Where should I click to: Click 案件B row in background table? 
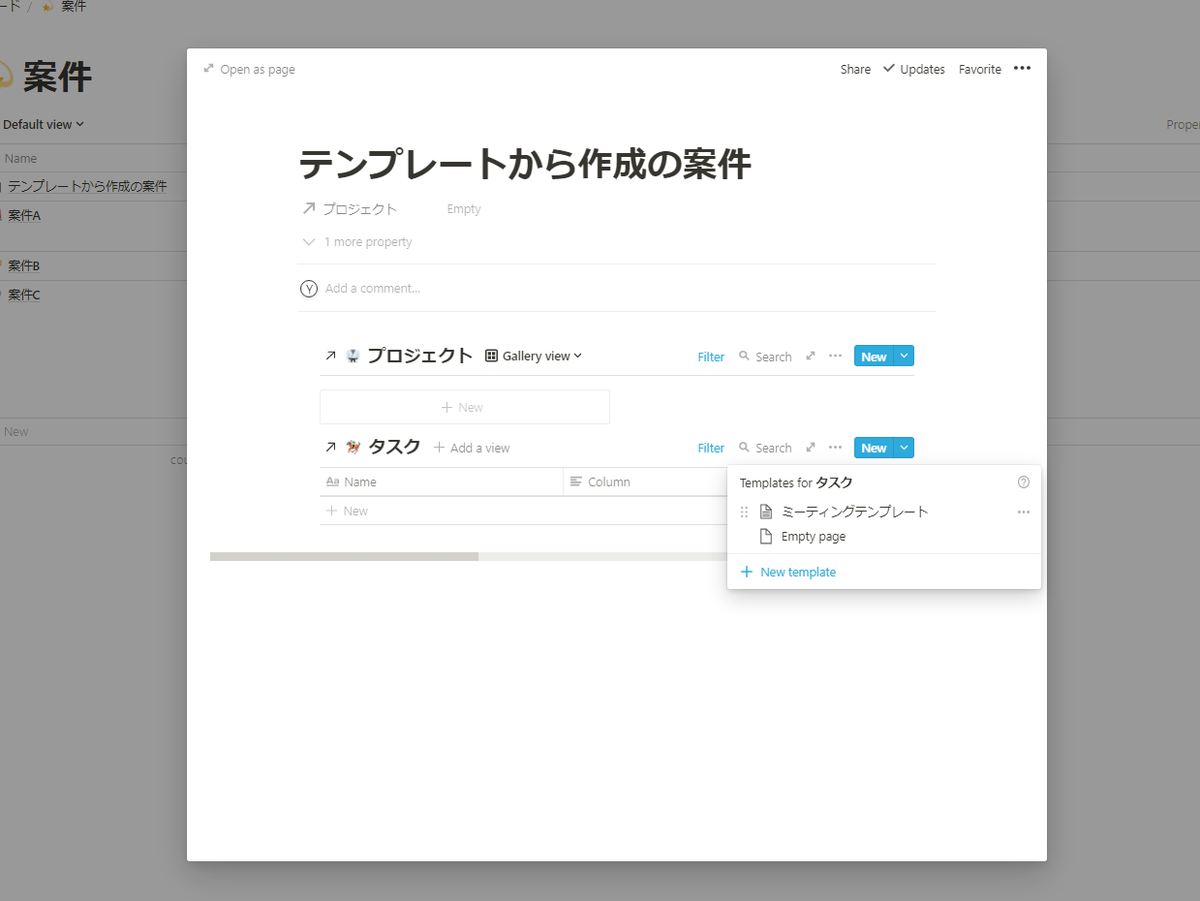tap(24, 266)
